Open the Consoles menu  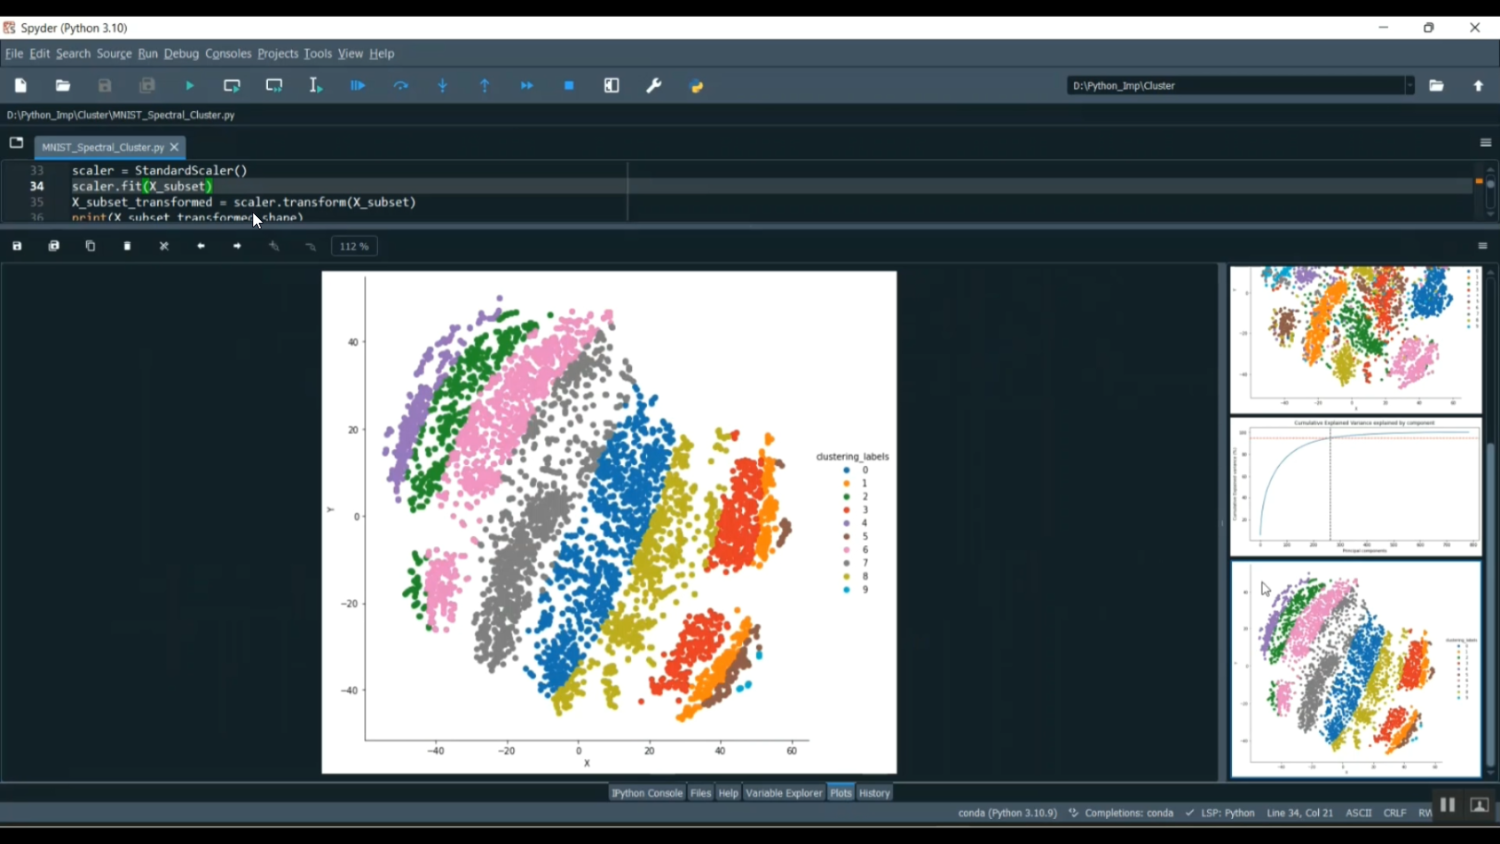228,54
